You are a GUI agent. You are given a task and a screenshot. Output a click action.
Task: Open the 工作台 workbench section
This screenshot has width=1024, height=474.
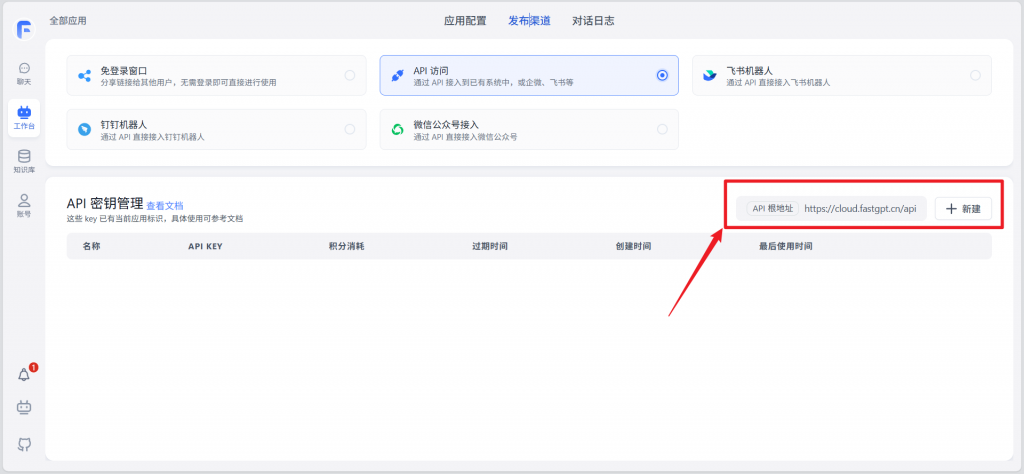tap(24, 118)
